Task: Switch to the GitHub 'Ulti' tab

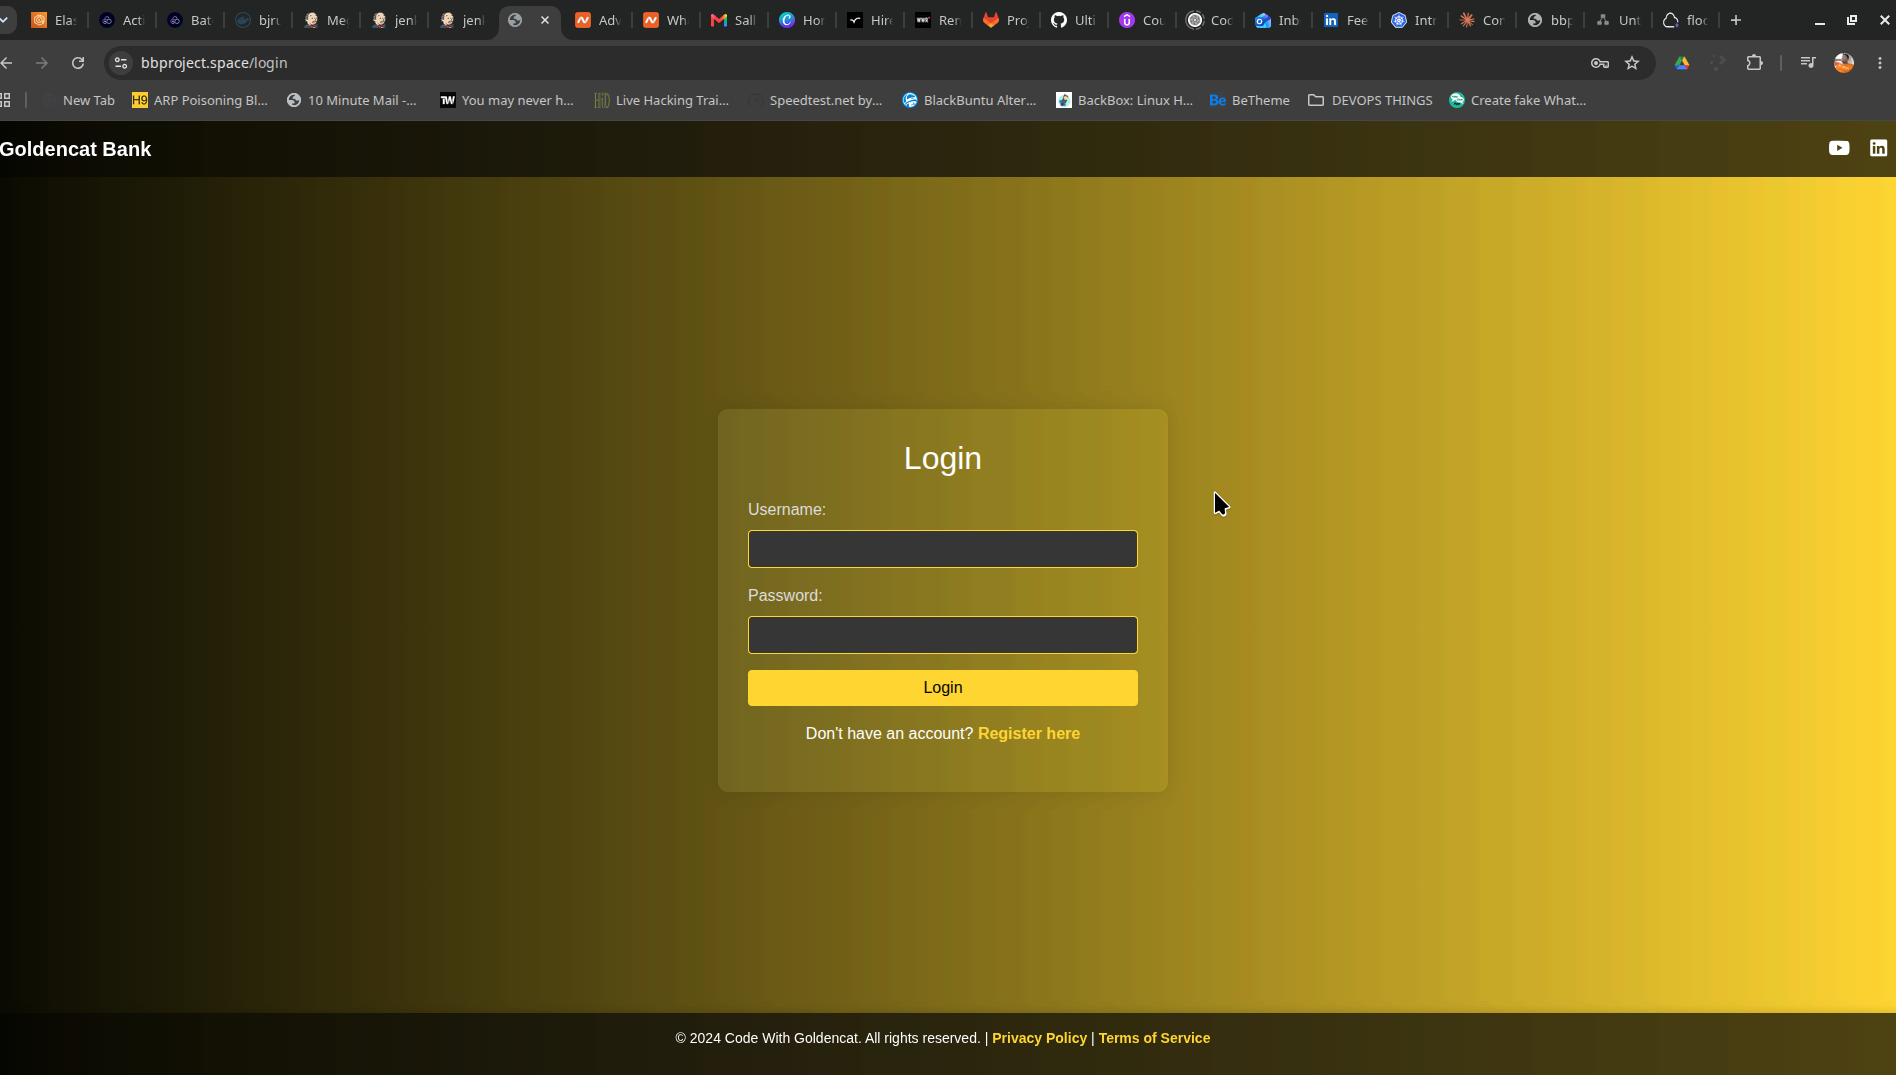Action: click(1074, 20)
